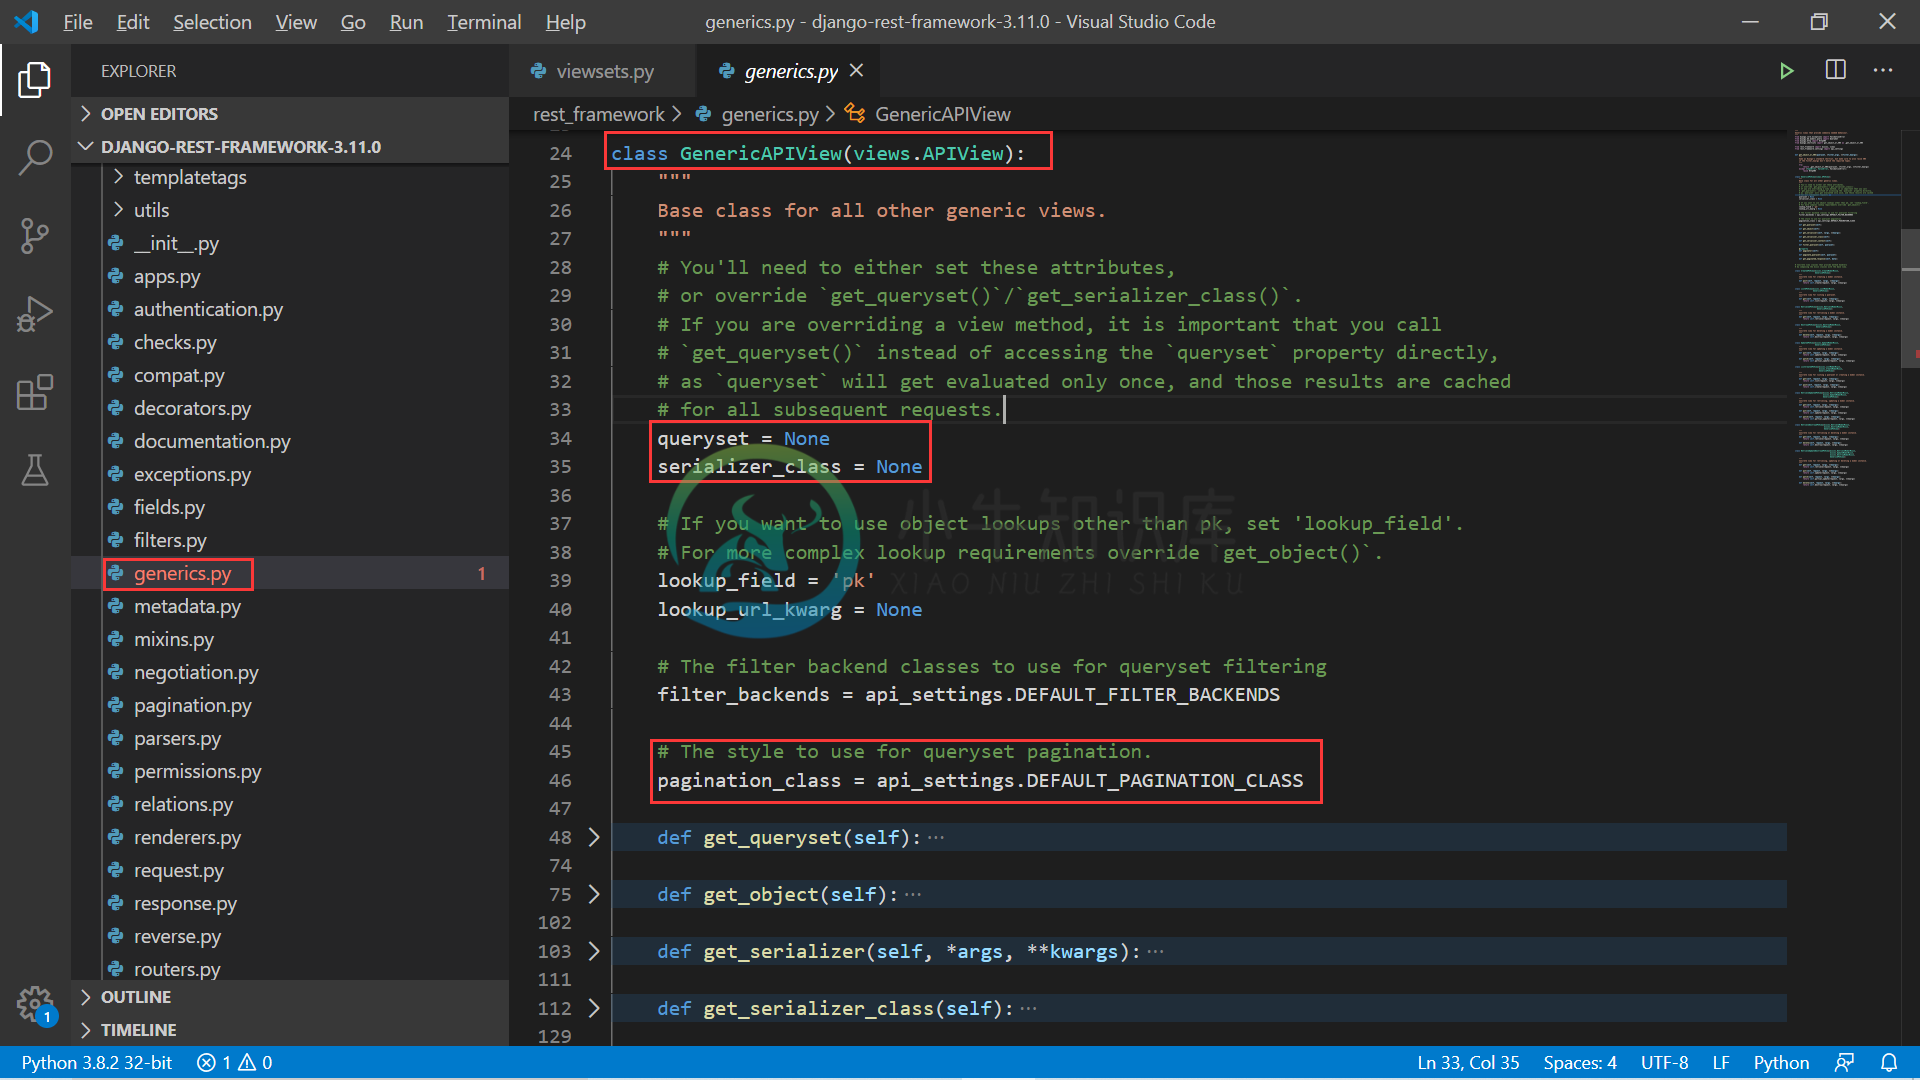Open the Search view icon
Image resolution: width=1920 pixels, height=1080 pixels.
[x=35, y=157]
